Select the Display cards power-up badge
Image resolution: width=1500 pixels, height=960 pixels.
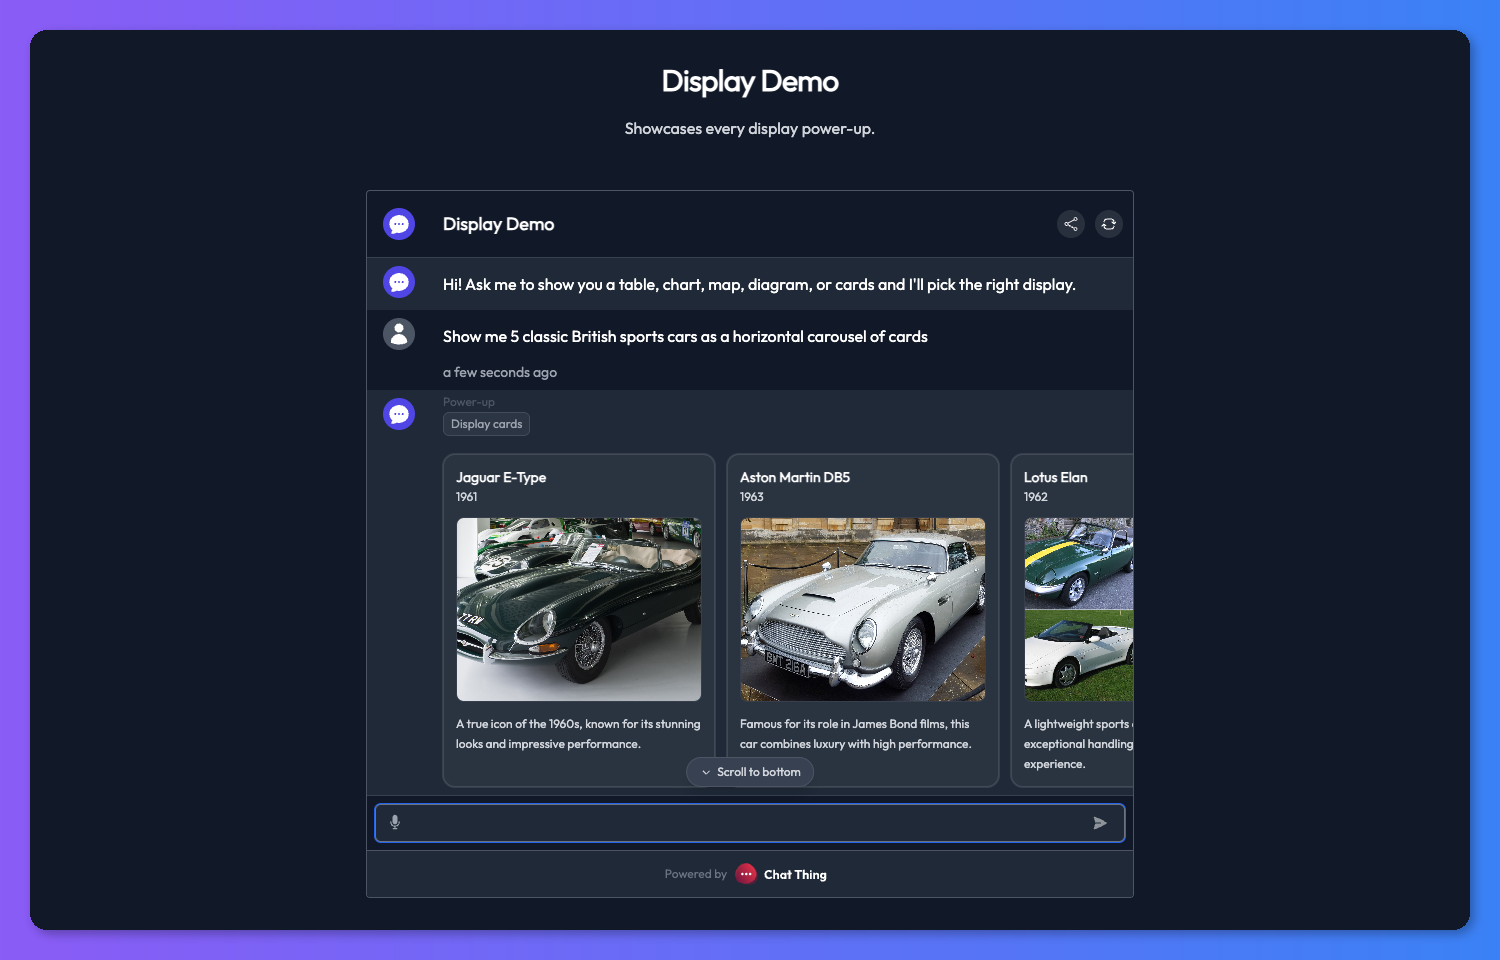486,424
